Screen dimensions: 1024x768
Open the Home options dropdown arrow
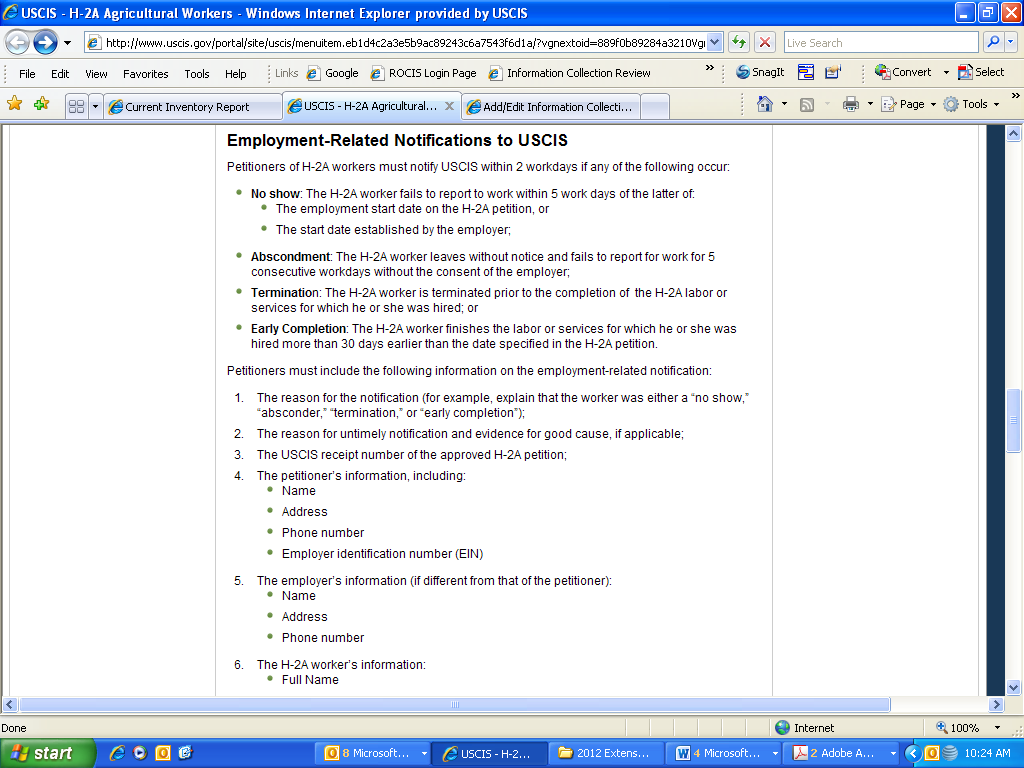tap(784, 104)
